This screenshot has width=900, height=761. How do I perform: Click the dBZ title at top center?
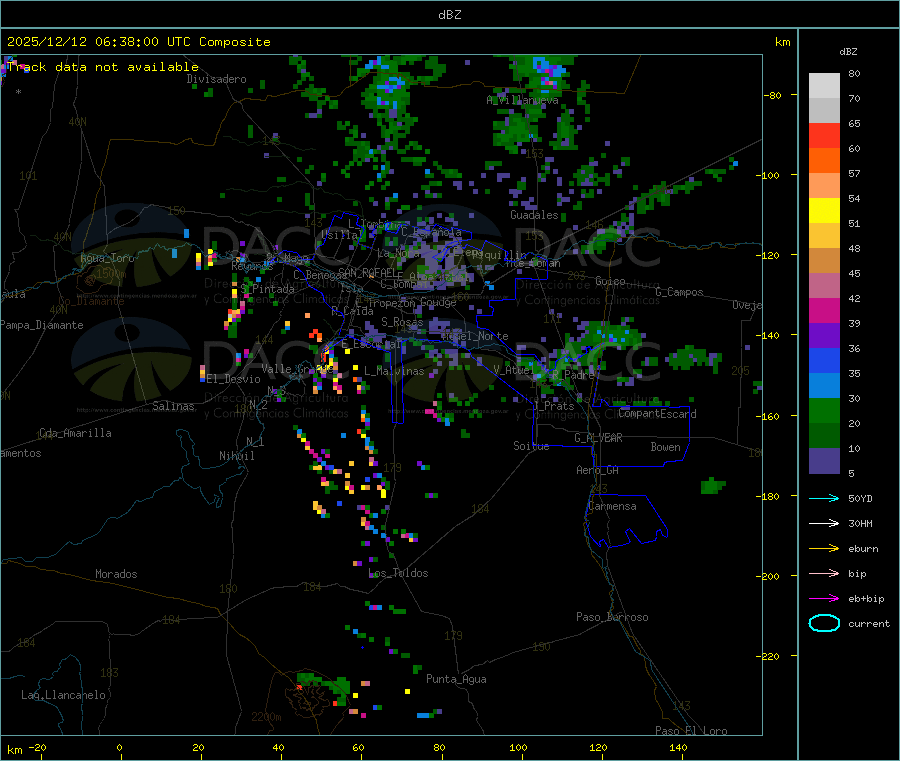coord(449,15)
